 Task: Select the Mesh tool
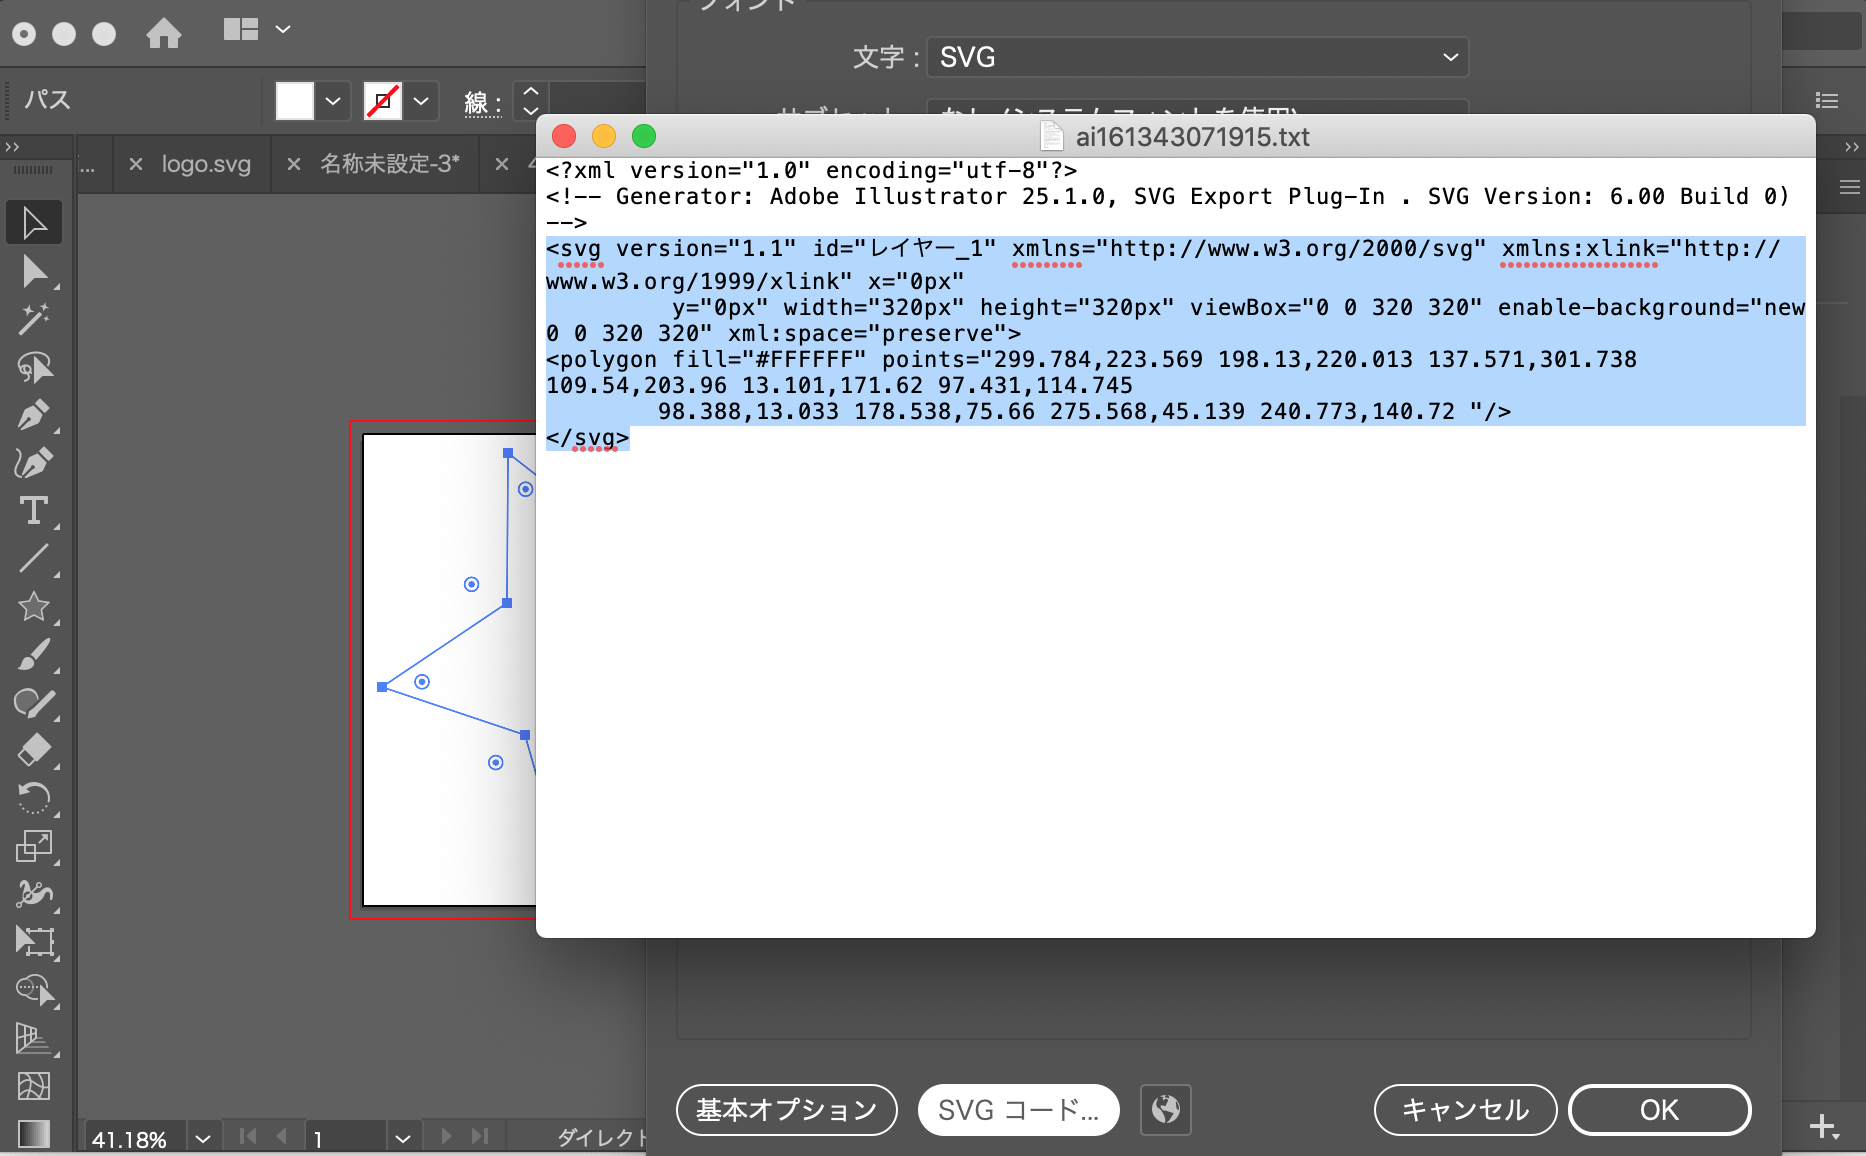click(34, 1085)
